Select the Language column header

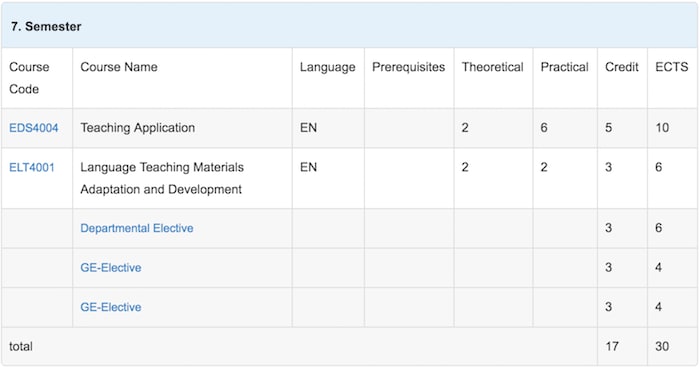click(328, 67)
